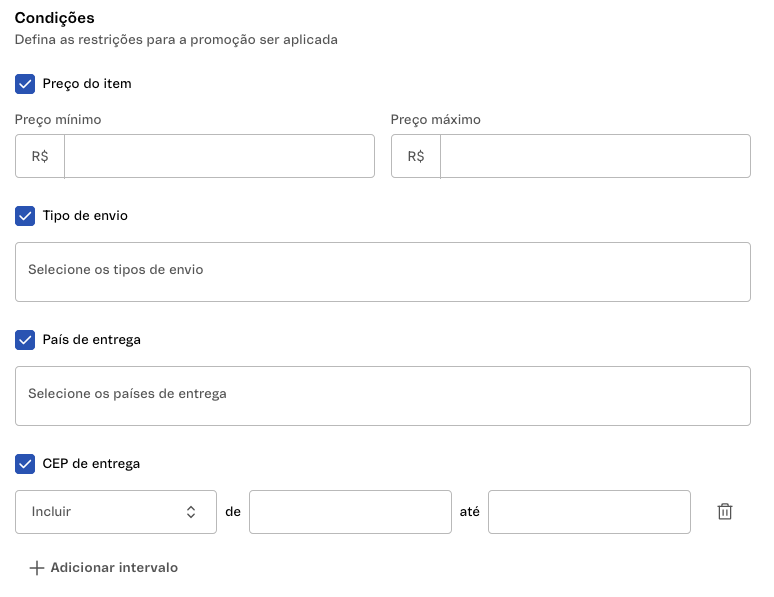
Task: Click the 'Preço do item' label text
Action: click(x=87, y=84)
